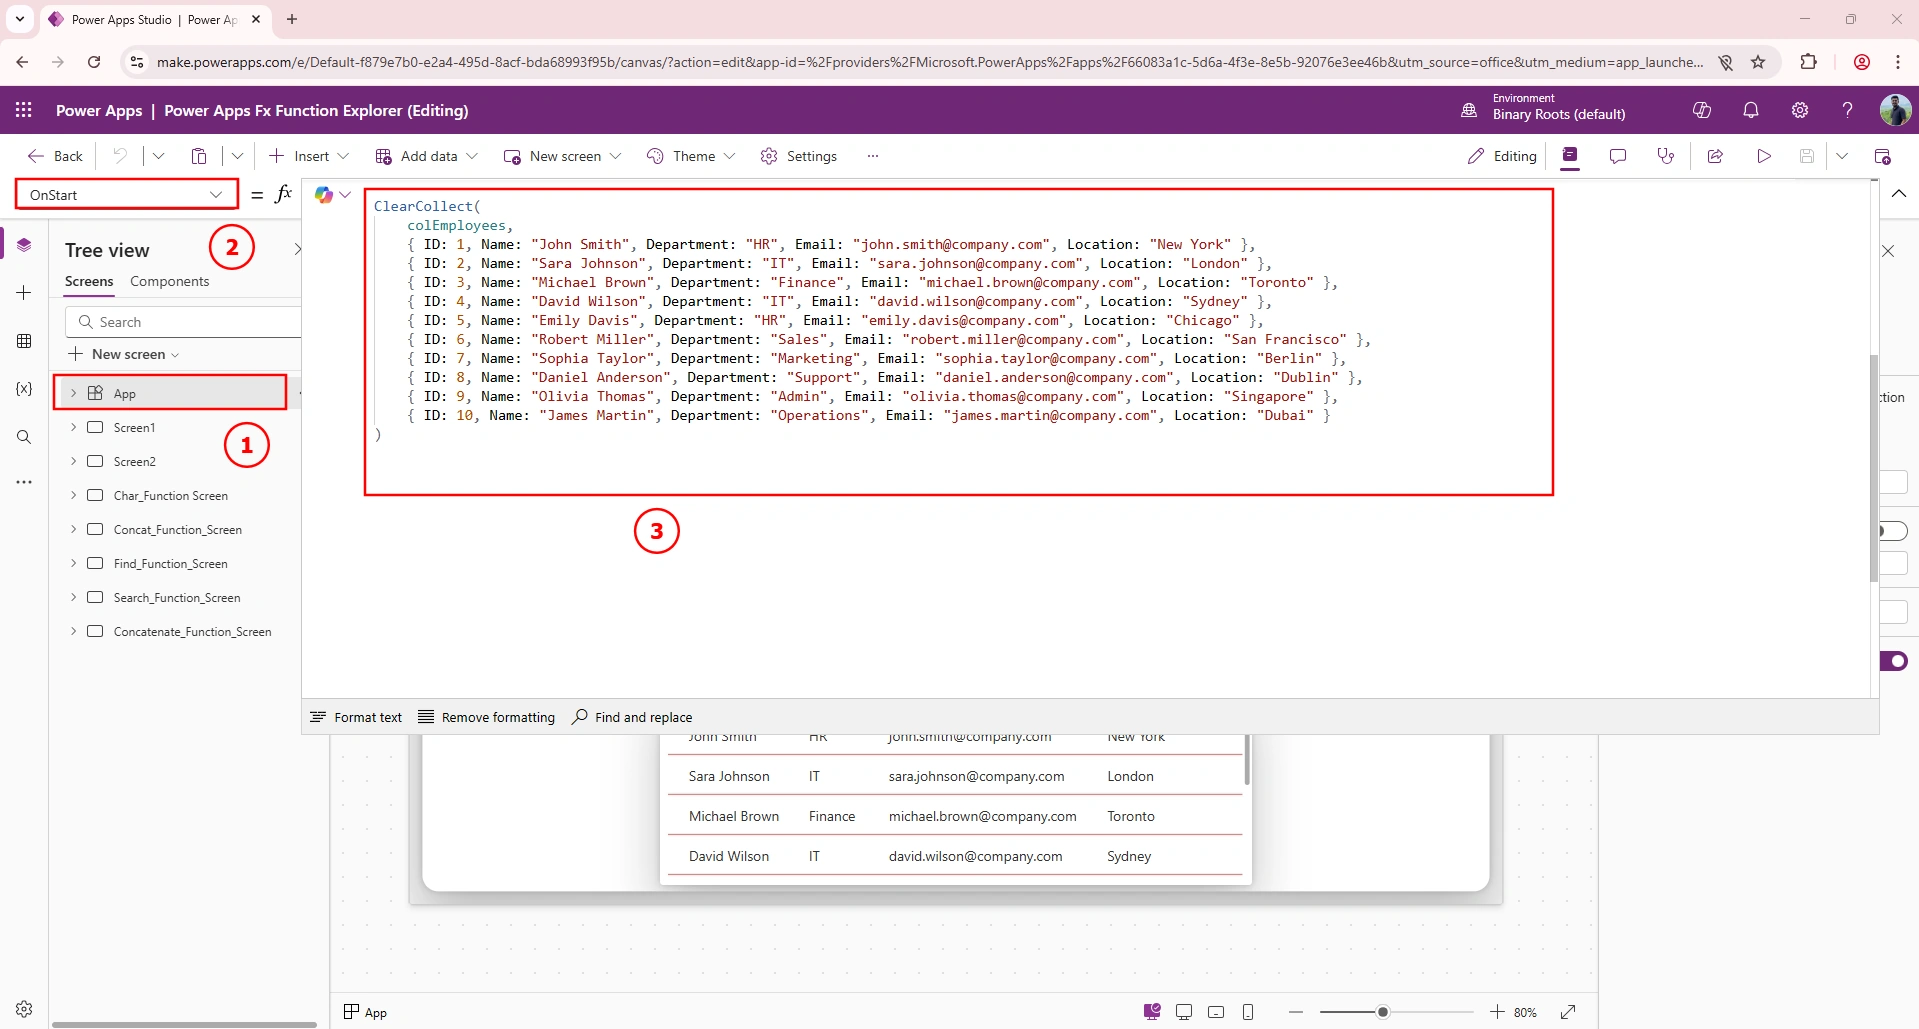Click the undo icon in the toolbar
Screen dimensions: 1919x1029
(120, 156)
